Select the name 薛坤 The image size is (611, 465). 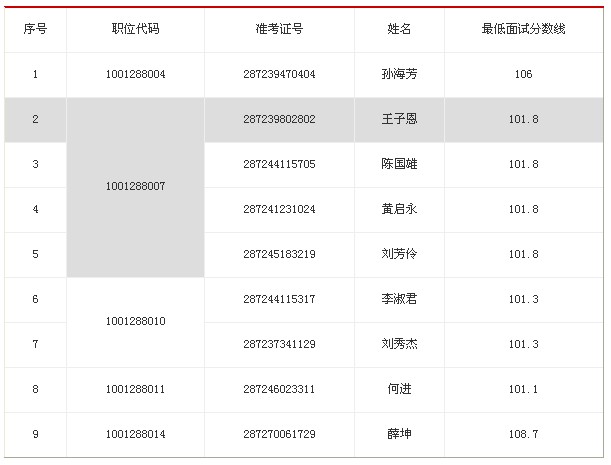(x=399, y=434)
